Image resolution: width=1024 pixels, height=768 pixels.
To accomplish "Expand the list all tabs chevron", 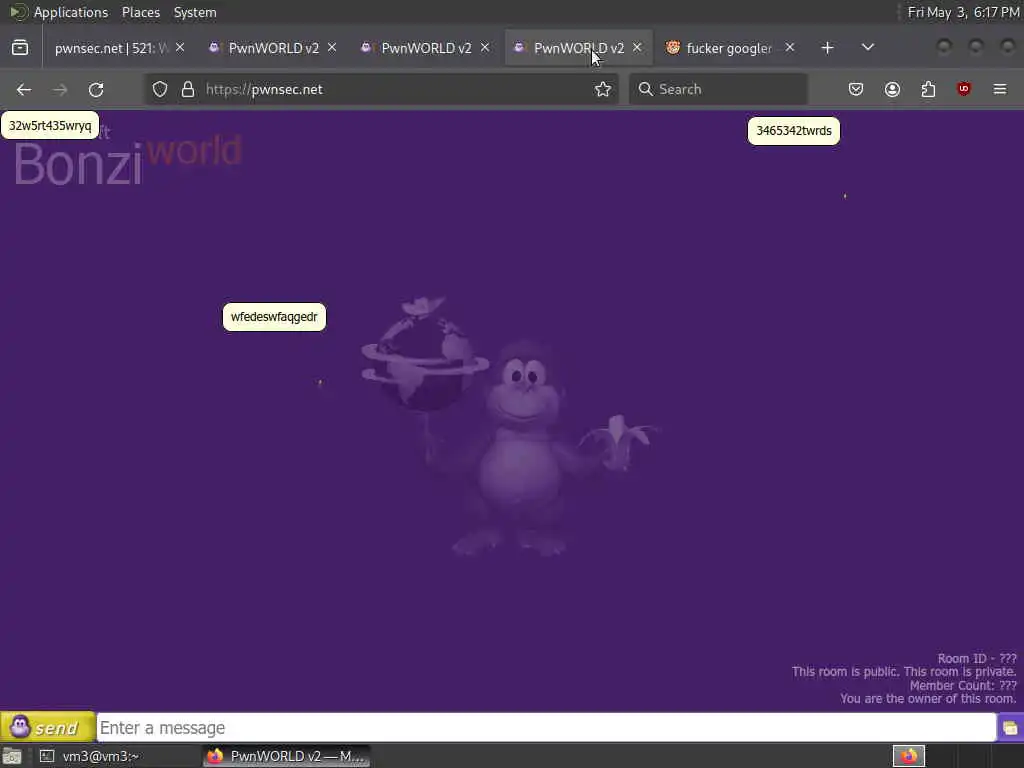I will (868, 48).
